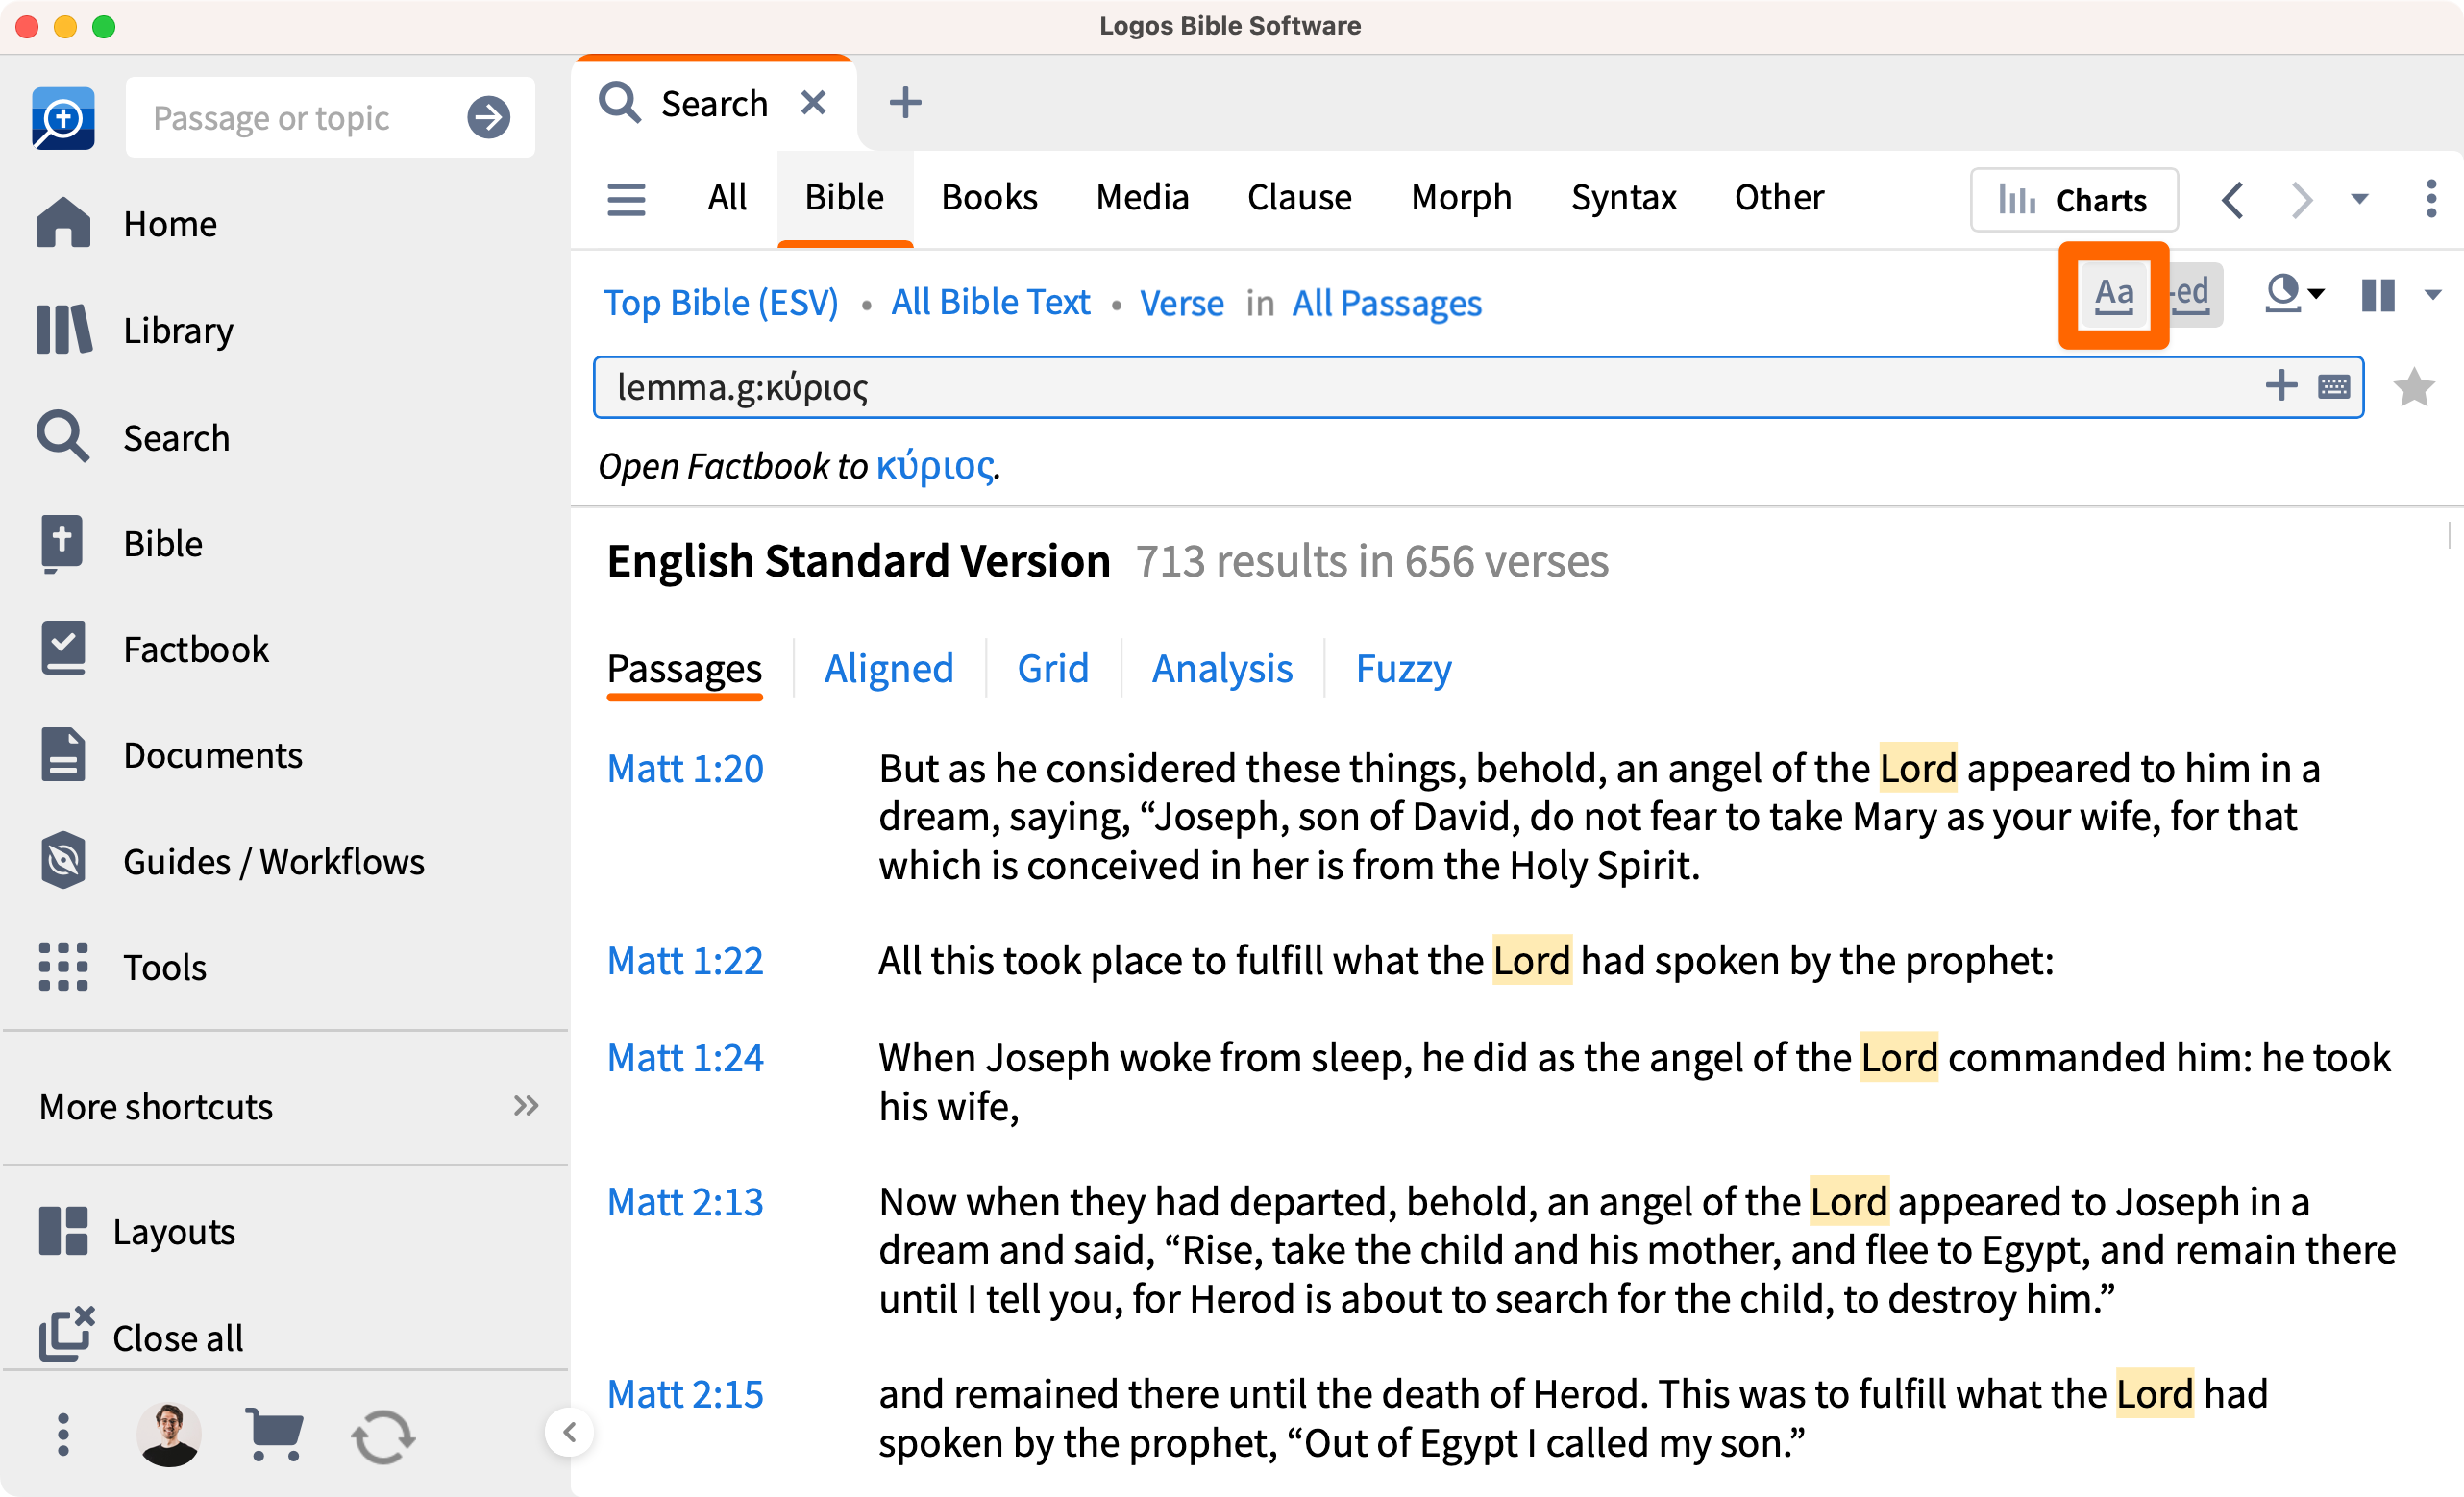Screen dimensions: 2464x1497
Task: Expand More shortcuts chevron
Action: click(x=526, y=1106)
